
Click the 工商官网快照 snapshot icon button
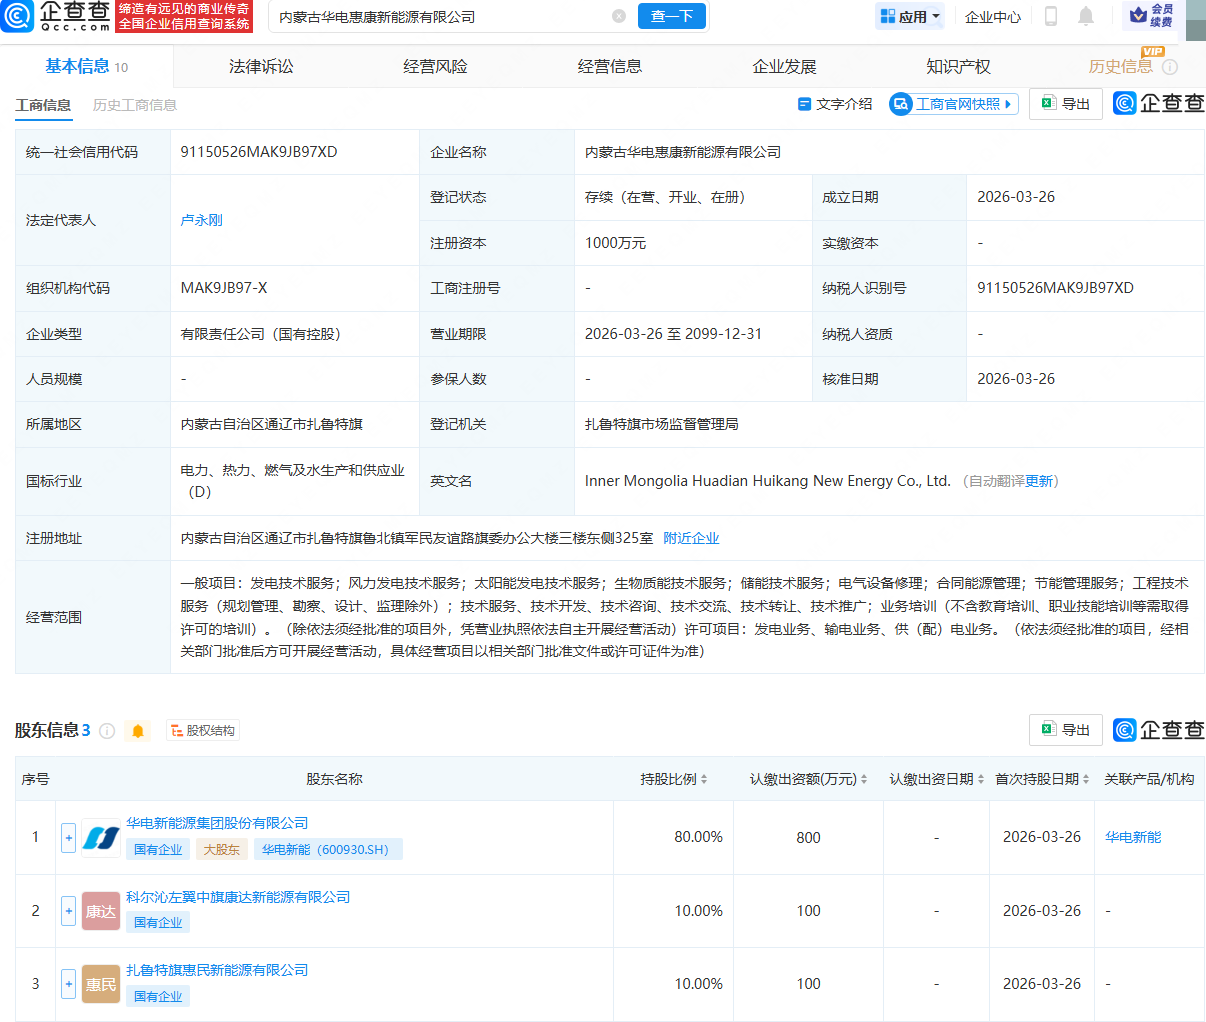[x=953, y=103]
